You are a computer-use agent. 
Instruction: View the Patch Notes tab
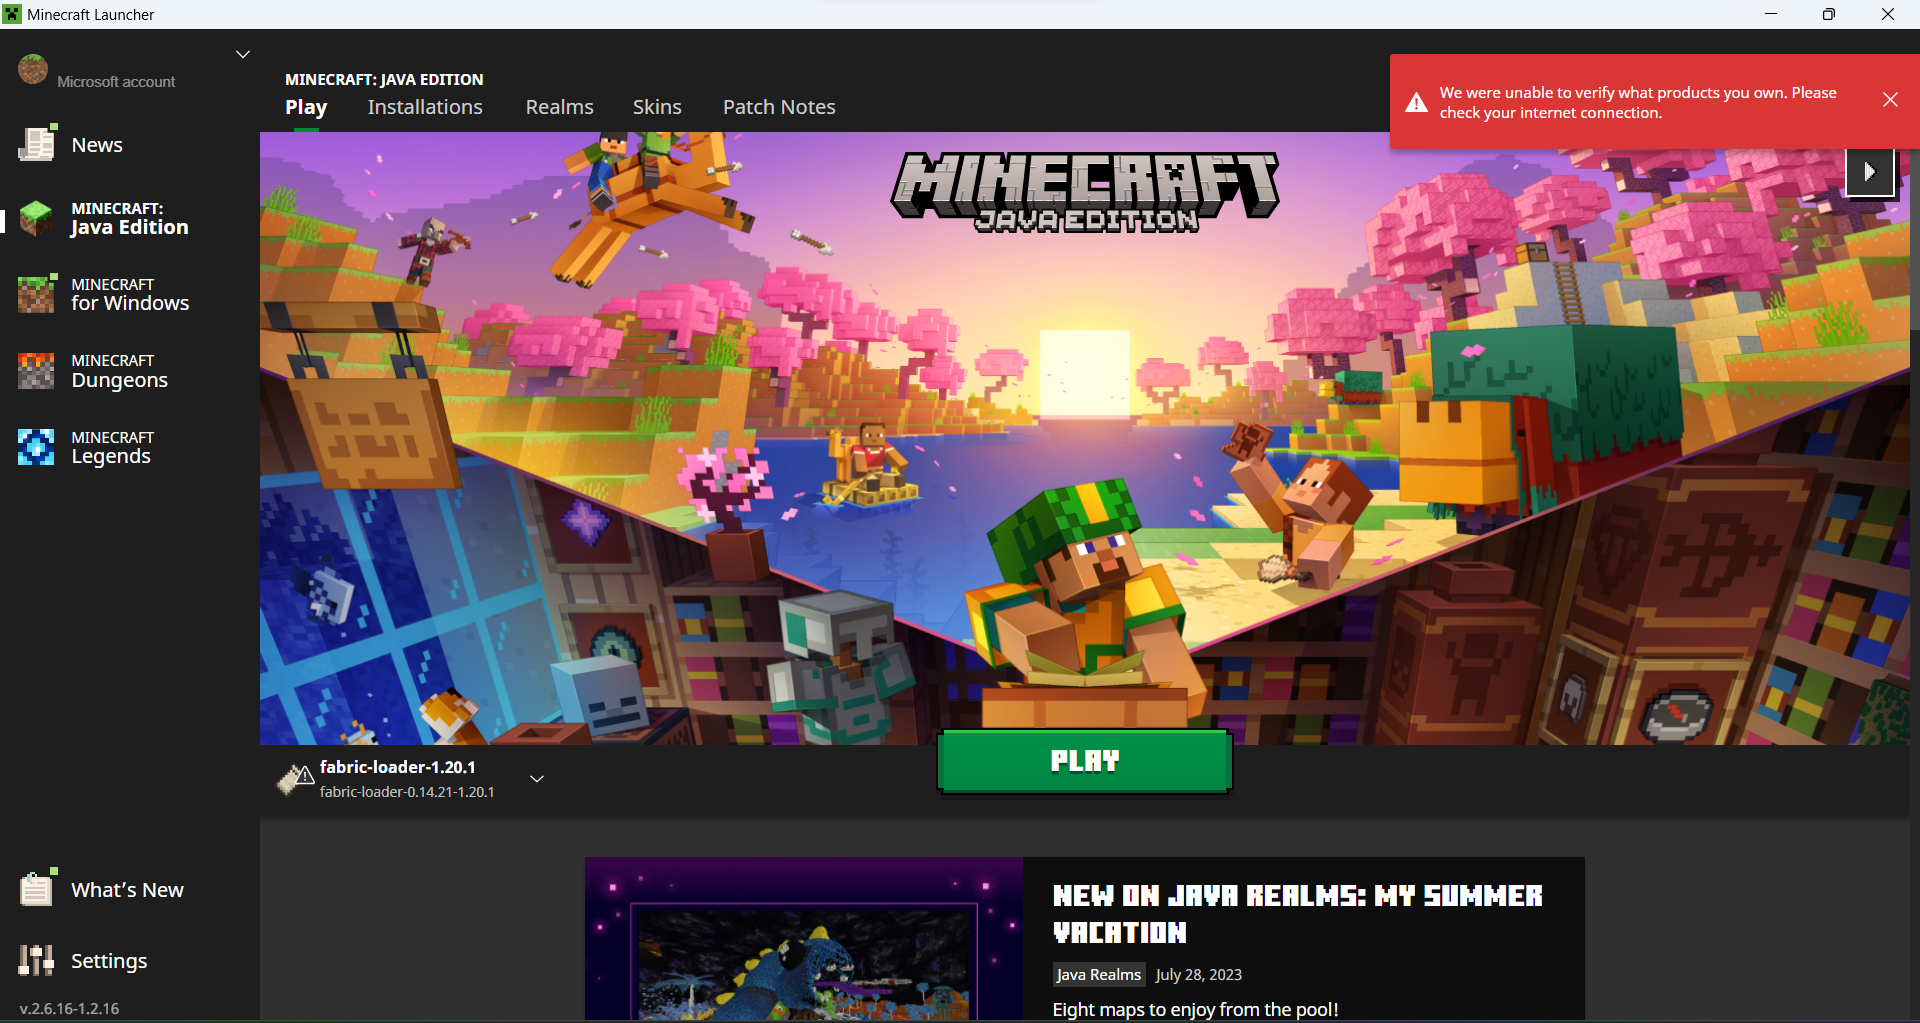coord(779,107)
